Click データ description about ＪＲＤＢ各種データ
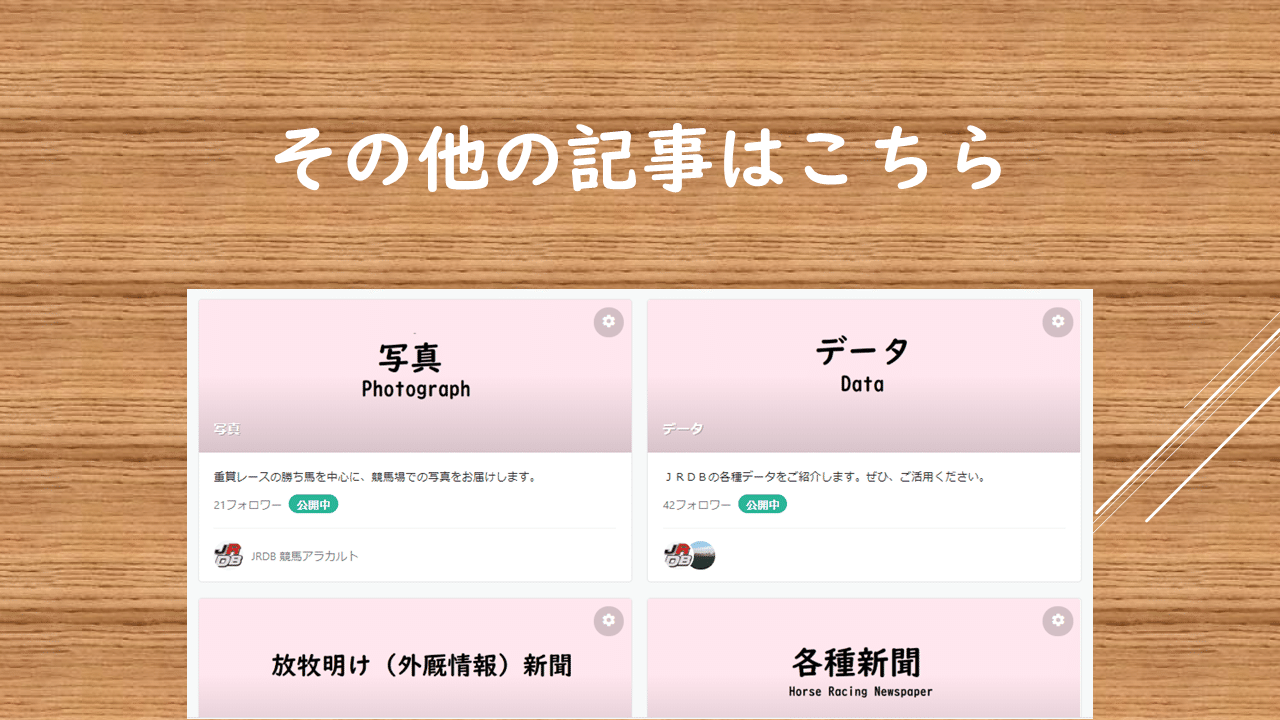This screenshot has height=720, width=1280. 825,477
